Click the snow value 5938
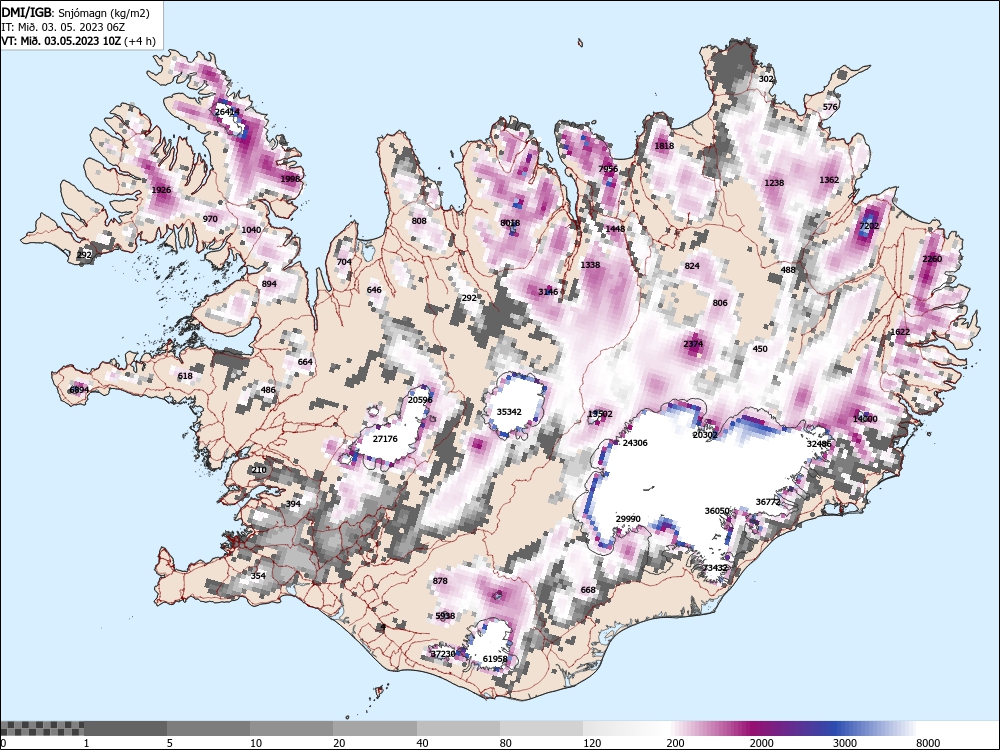The width and height of the screenshot is (1000, 750). coord(445,616)
